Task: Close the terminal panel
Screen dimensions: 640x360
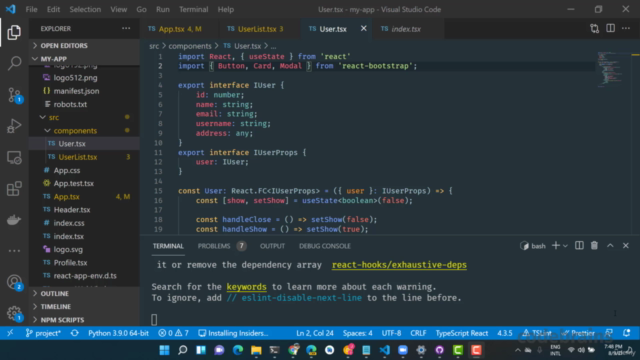Action: (626, 246)
